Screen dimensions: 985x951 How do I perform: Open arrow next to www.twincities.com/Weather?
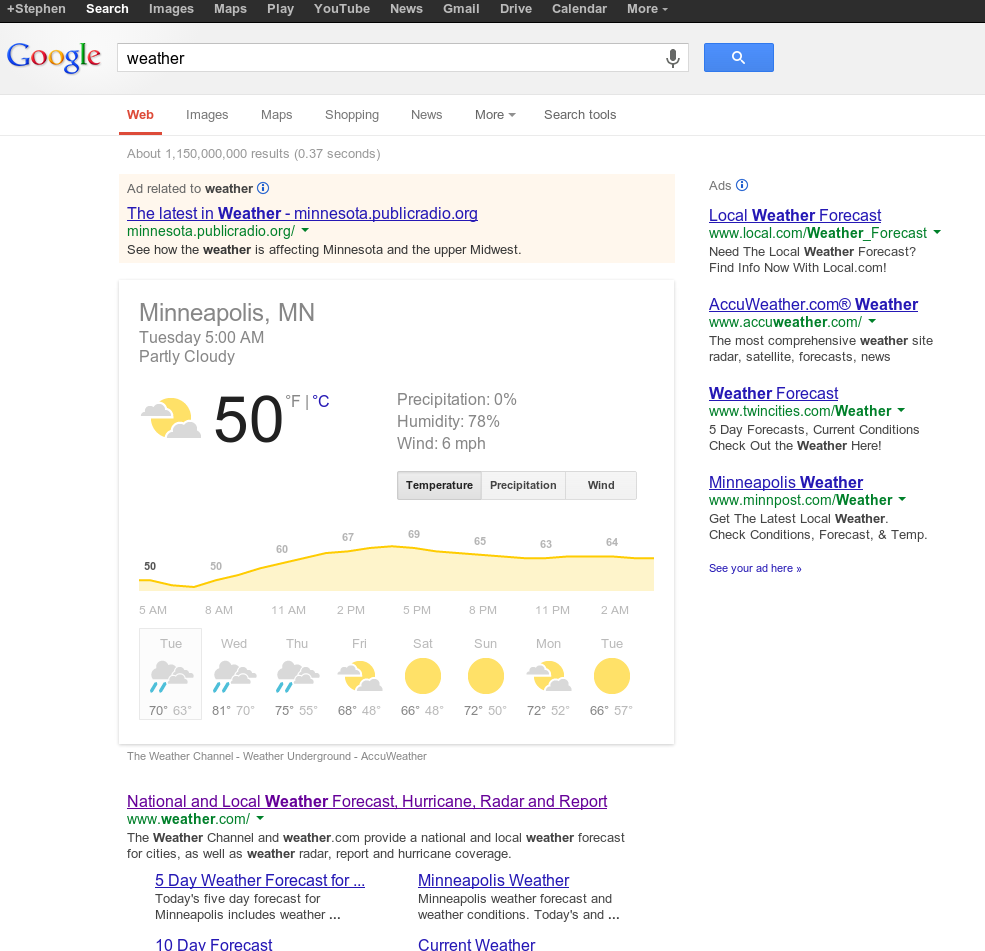[x=901, y=410]
